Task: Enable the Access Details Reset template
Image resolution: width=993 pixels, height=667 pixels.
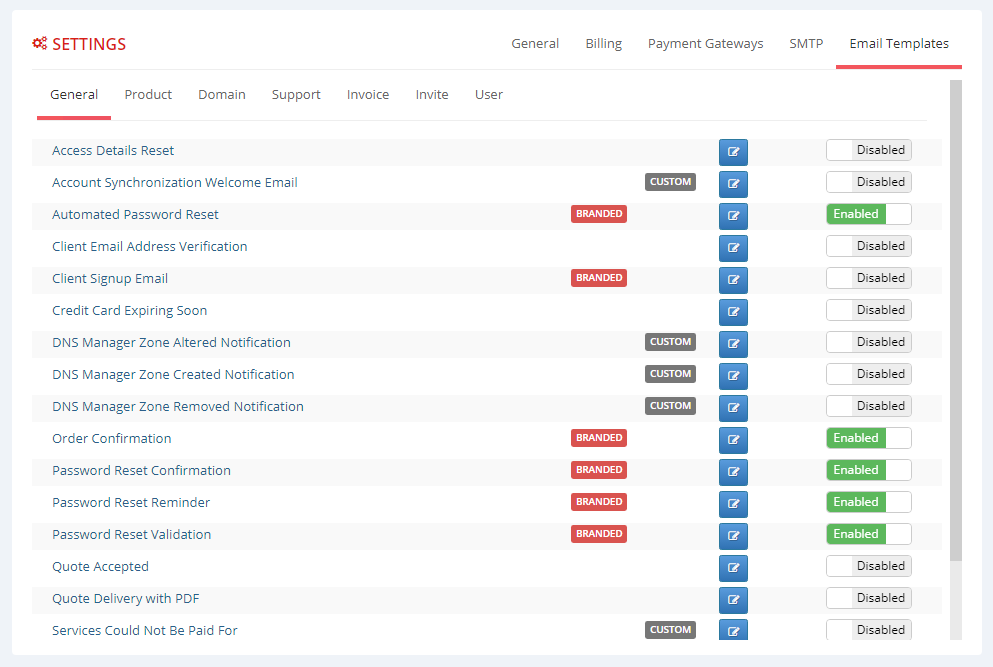Action: pyautogui.click(x=869, y=150)
